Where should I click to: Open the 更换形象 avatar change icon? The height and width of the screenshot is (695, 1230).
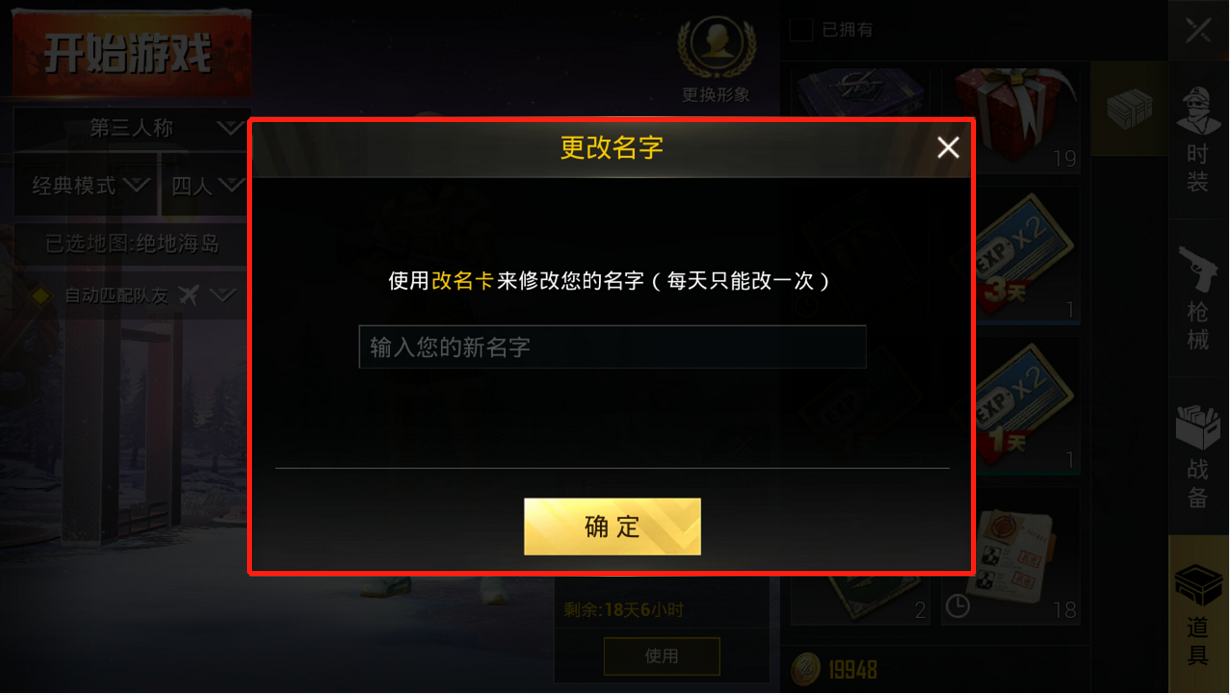pos(716,57)
